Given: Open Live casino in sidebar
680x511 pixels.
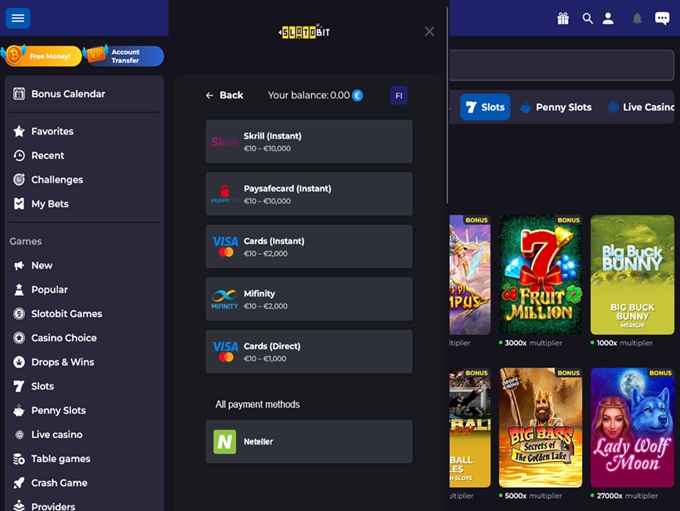Looking at the screenshot, I should (x=48, y=435).
